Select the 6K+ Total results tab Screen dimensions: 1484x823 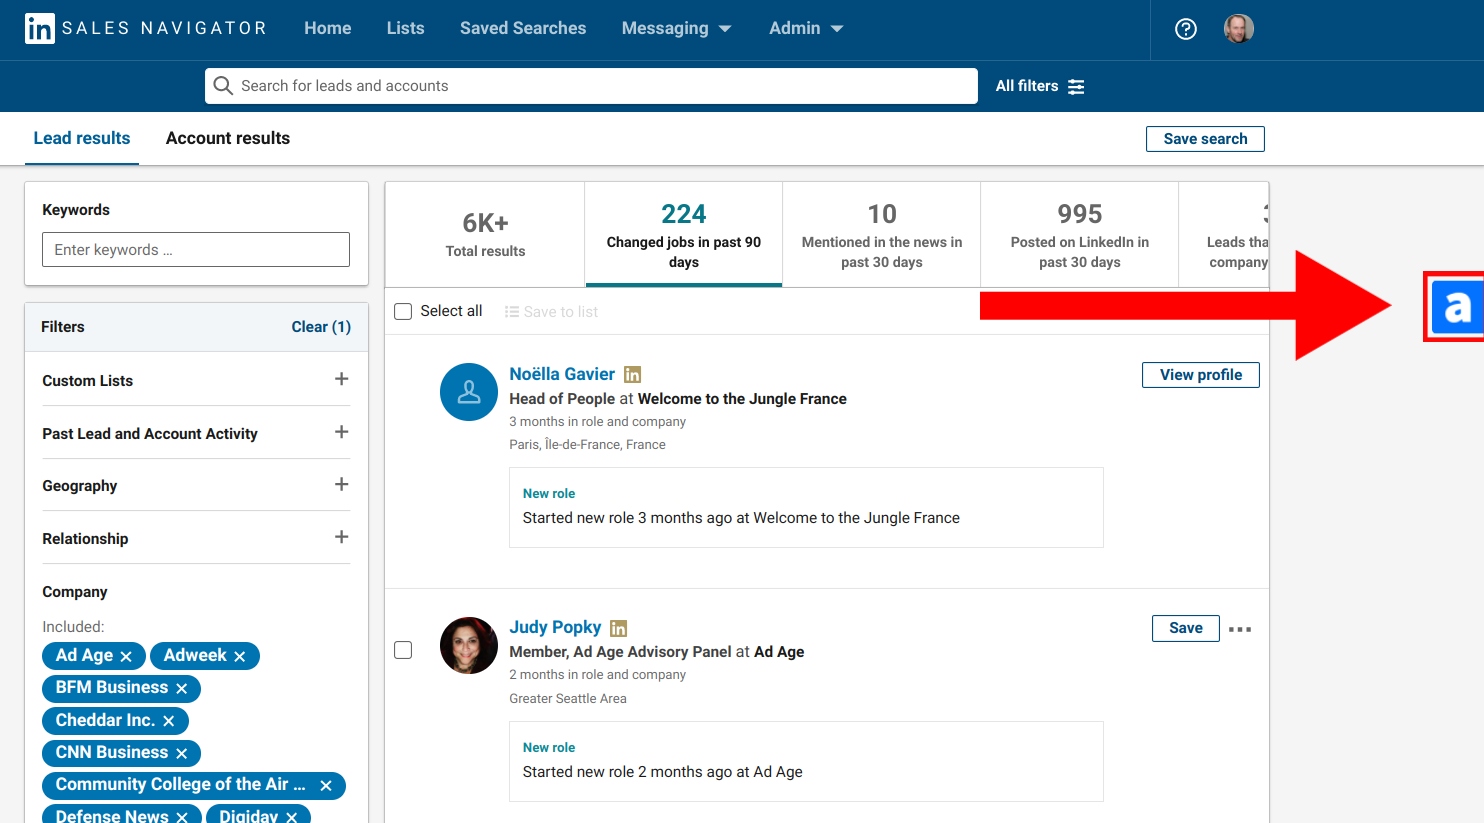click(485, 235)
